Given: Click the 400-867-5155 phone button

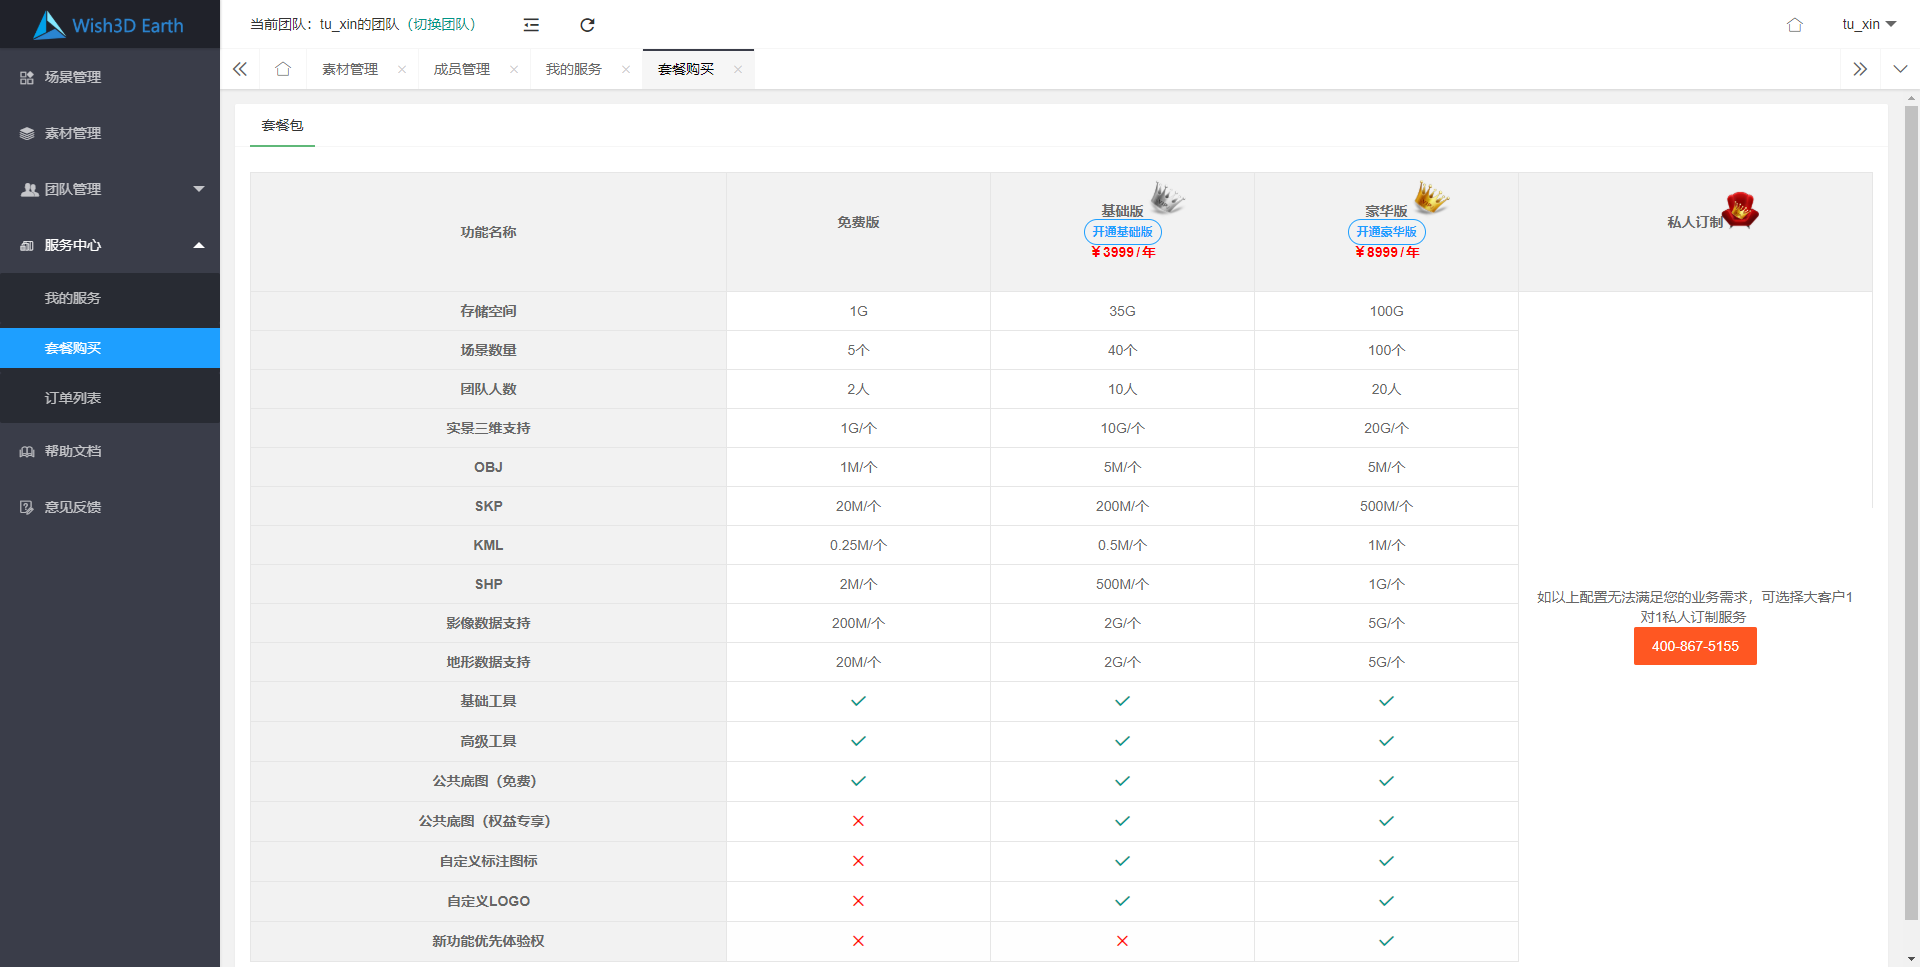Looking at the screenshot, I should [1695, 646].
